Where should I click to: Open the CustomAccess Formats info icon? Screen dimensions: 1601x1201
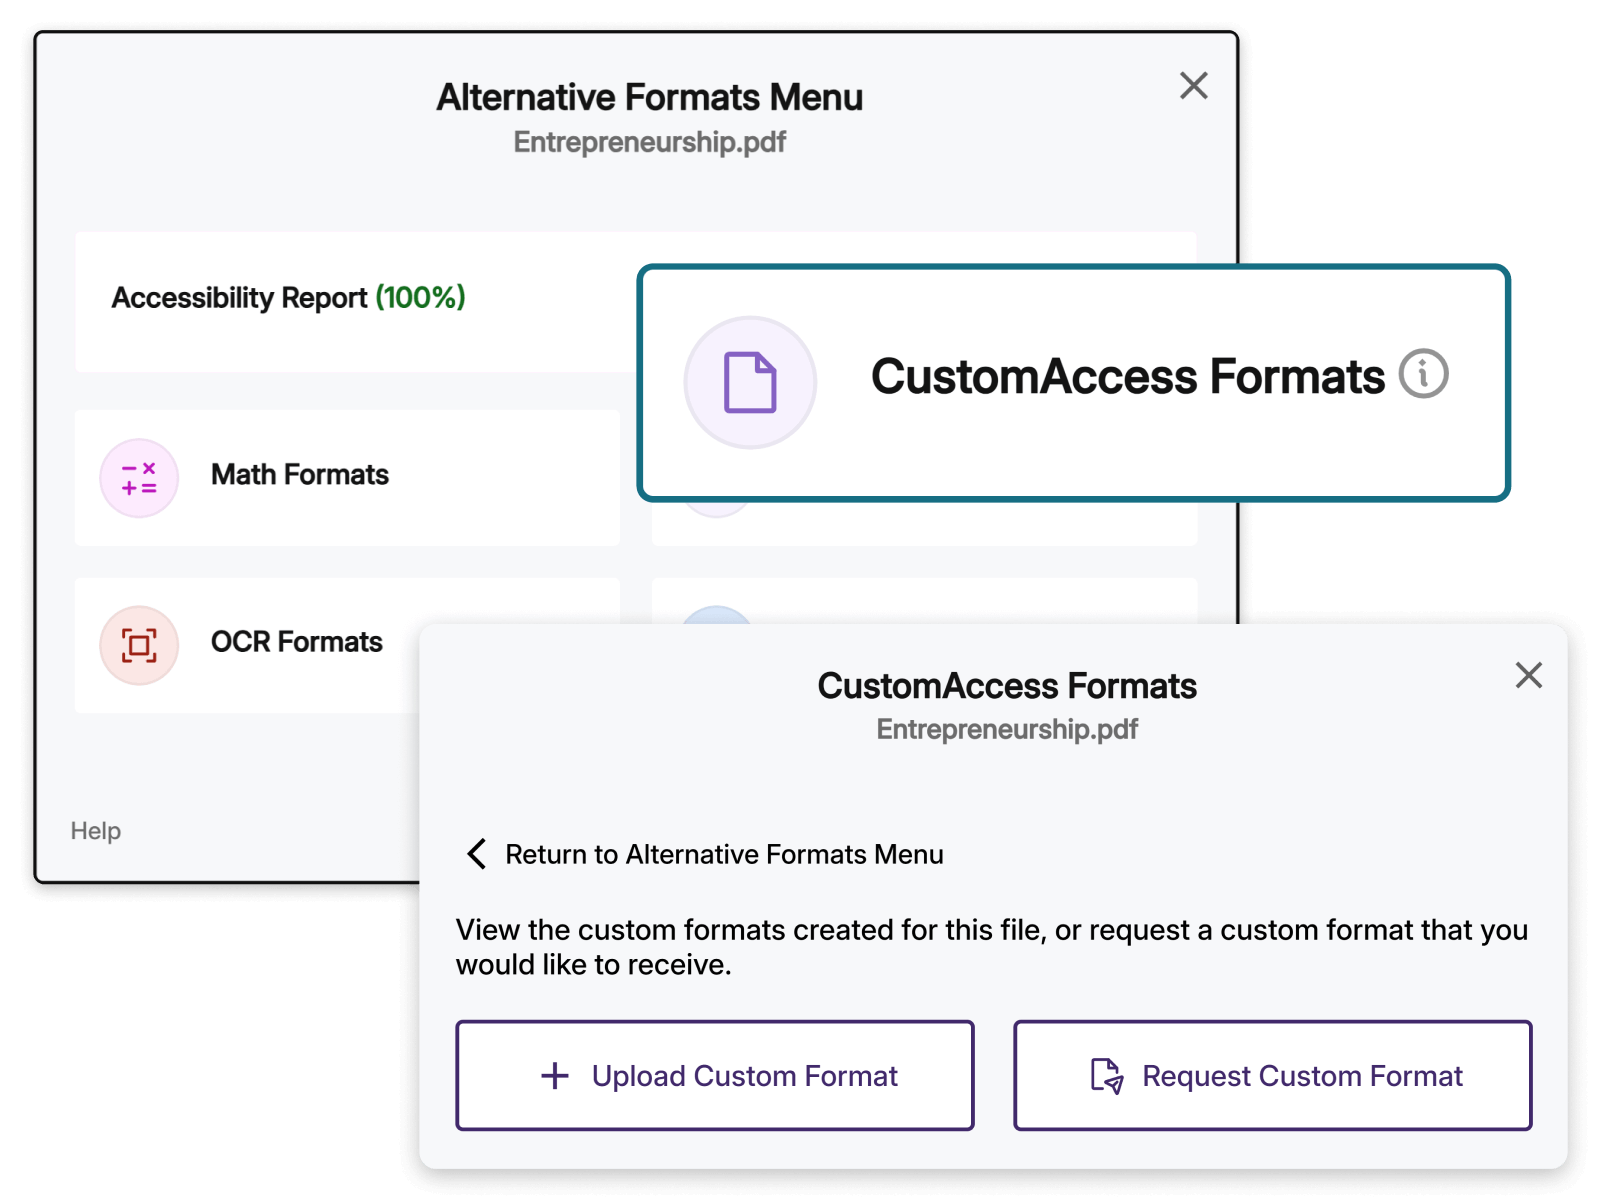coord(1423,374)
